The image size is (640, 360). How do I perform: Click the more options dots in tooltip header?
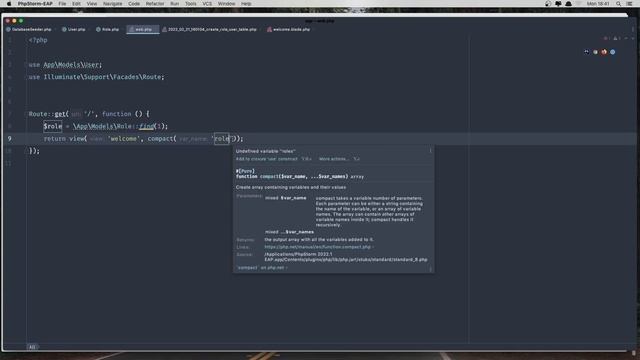[x=430, y=151]
